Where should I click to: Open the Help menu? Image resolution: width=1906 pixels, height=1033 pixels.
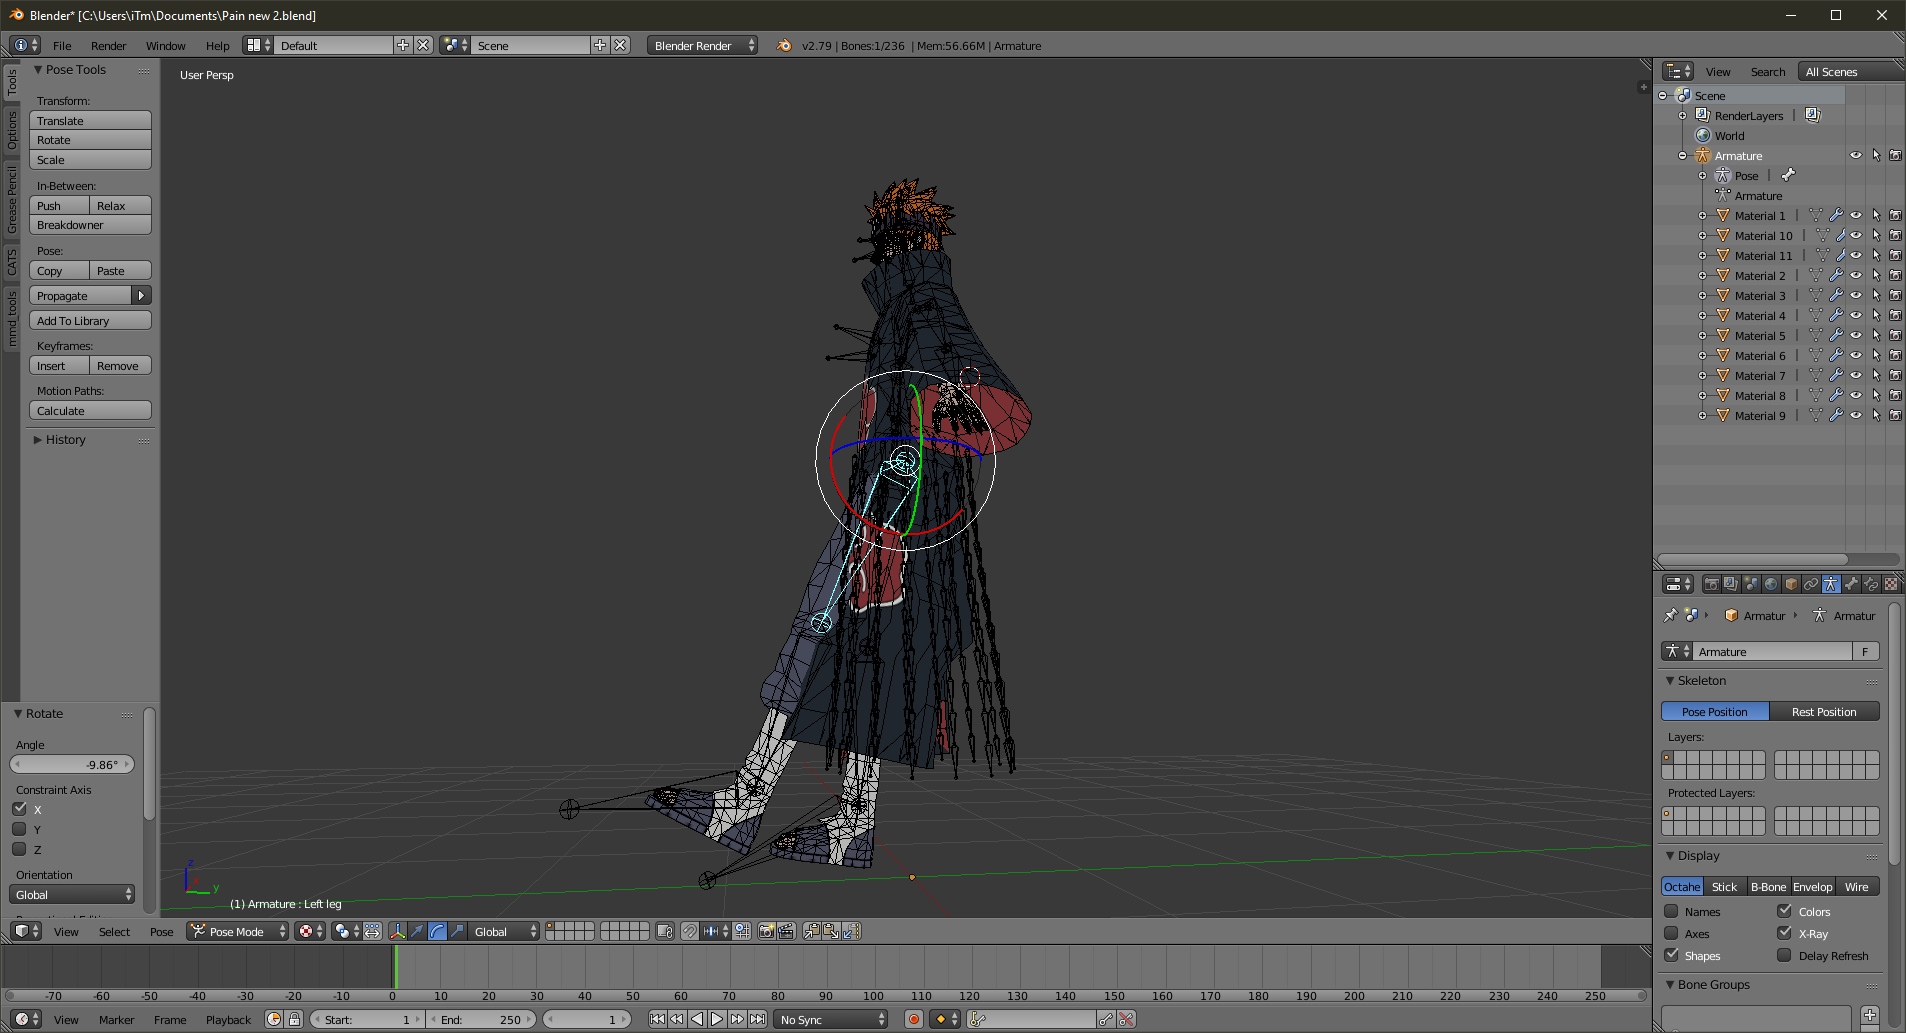[x=217, y=46]
